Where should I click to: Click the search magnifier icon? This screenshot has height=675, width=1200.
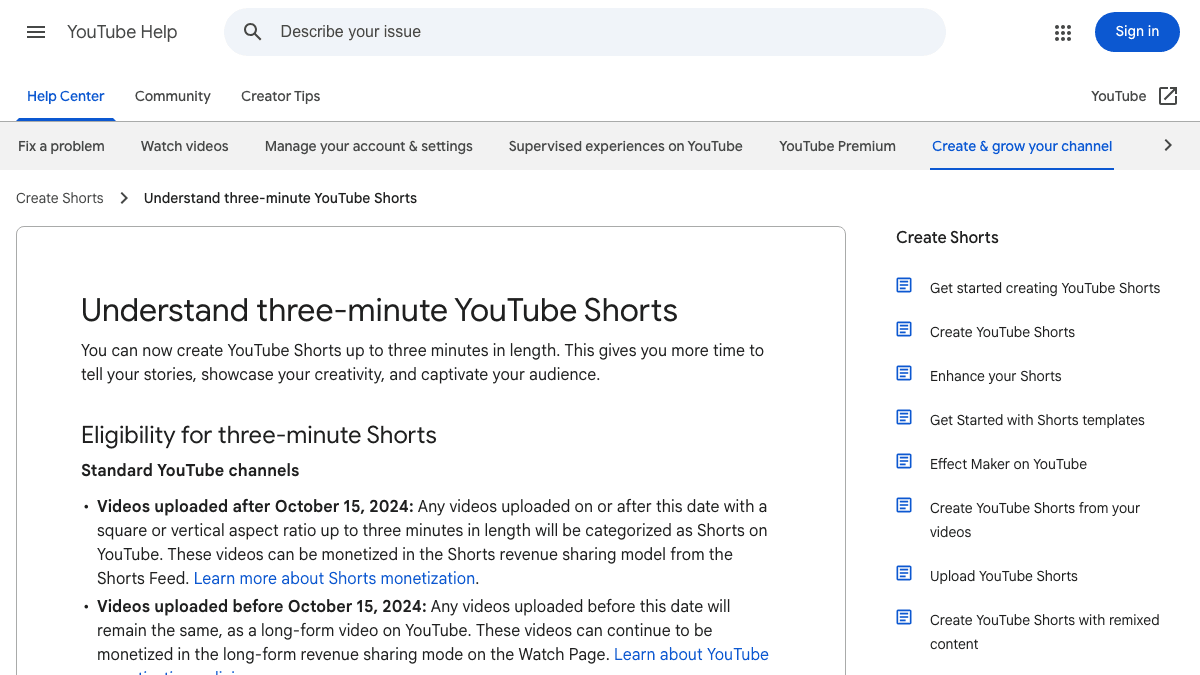(x=253, y=32)
